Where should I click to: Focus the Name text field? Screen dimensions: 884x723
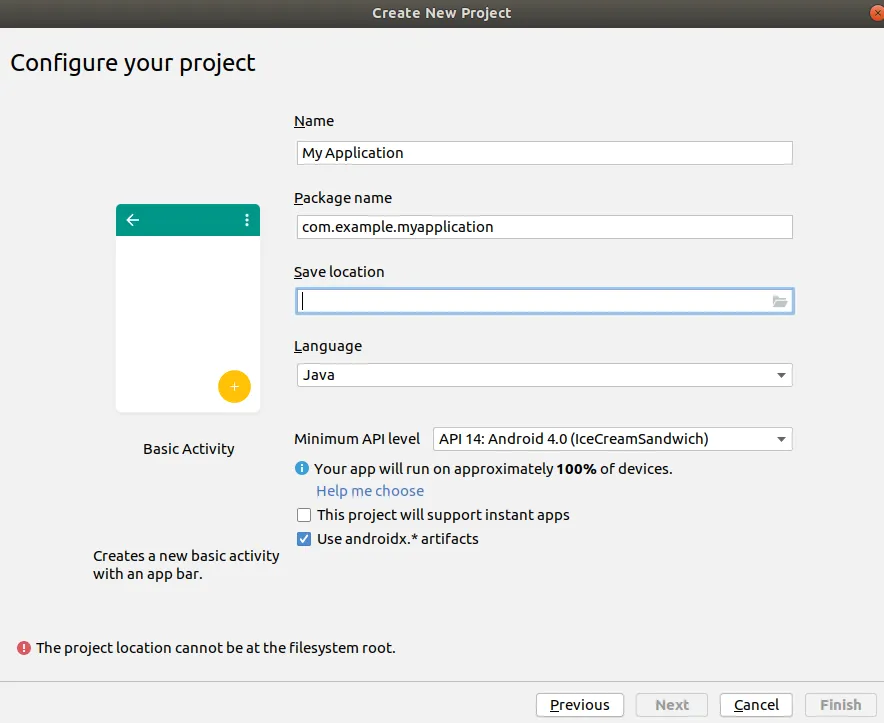(544, 153)
